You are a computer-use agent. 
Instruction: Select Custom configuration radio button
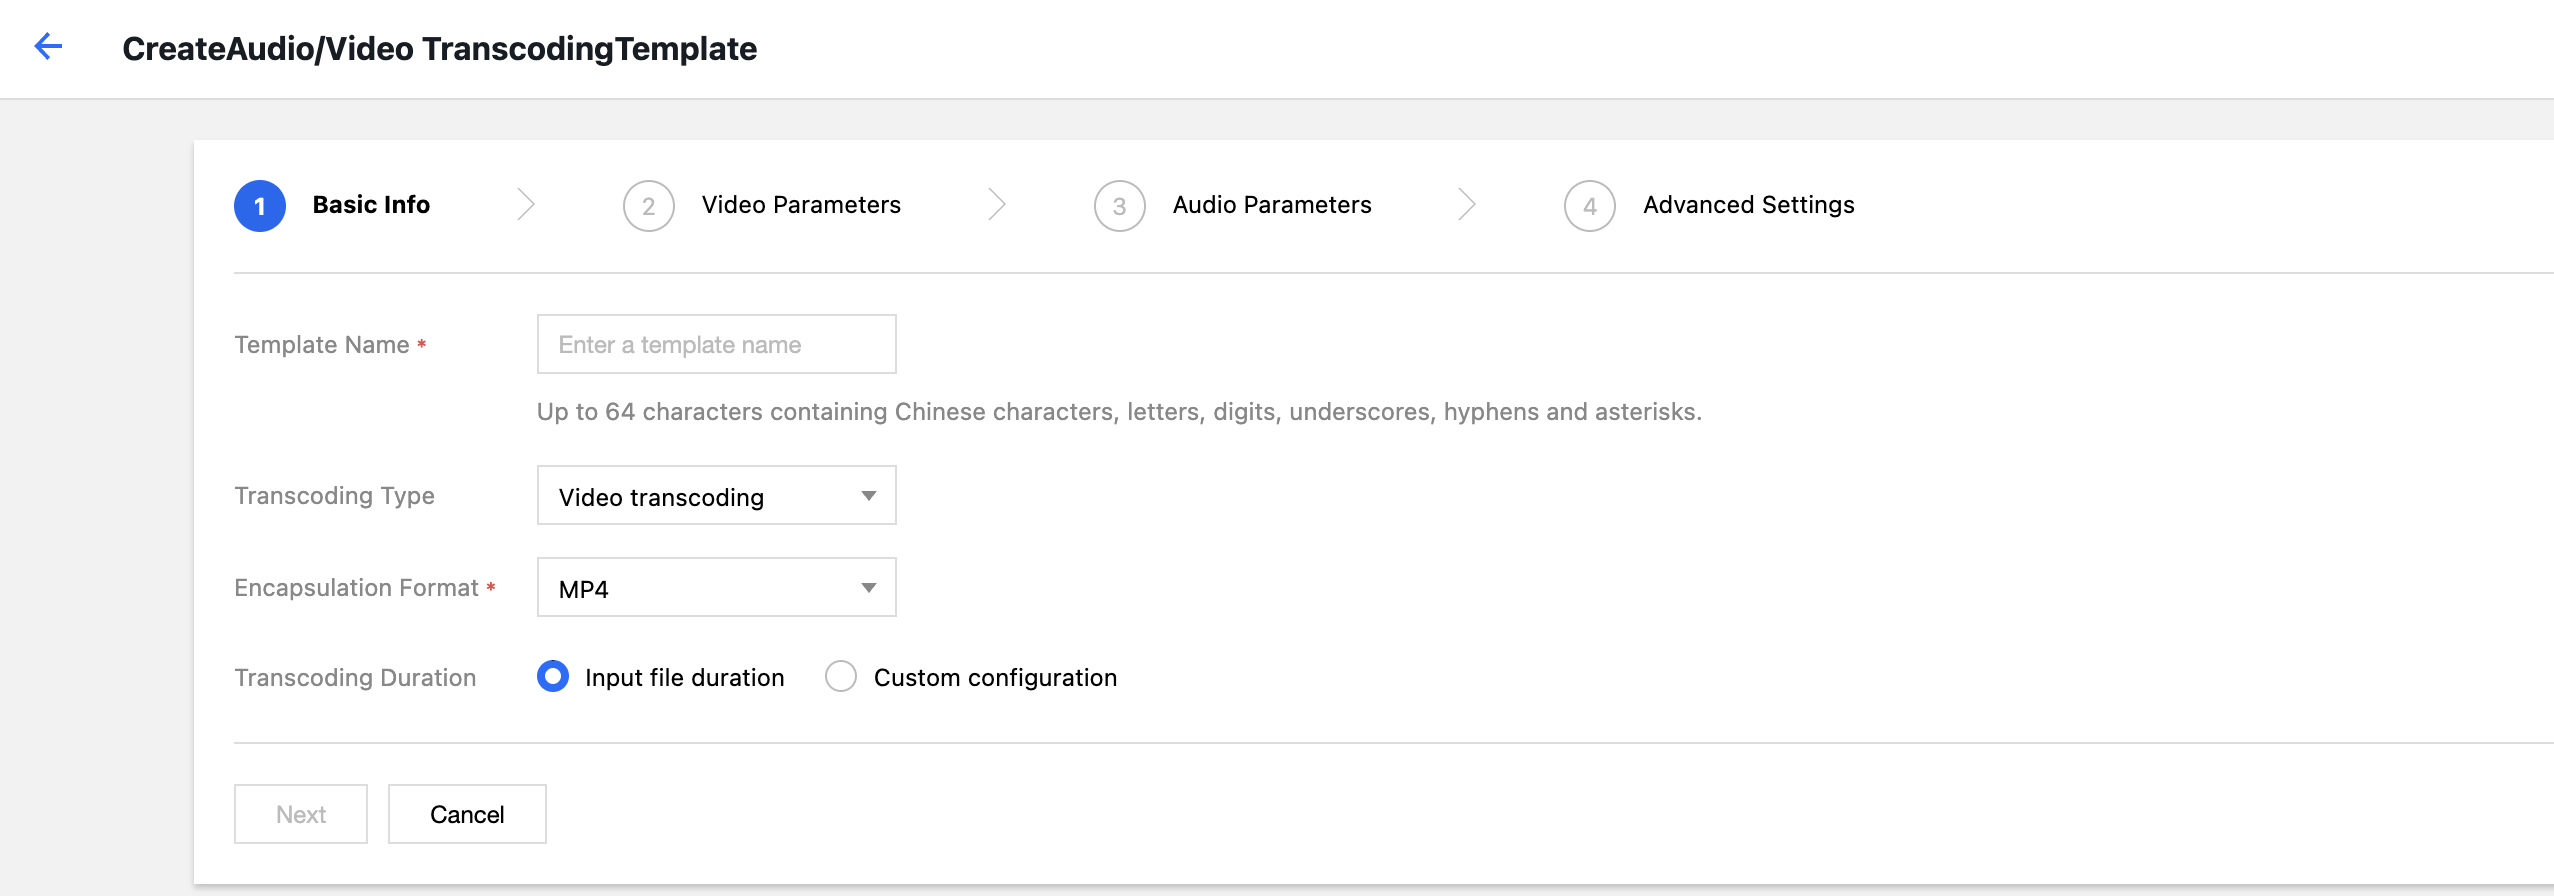841,677
